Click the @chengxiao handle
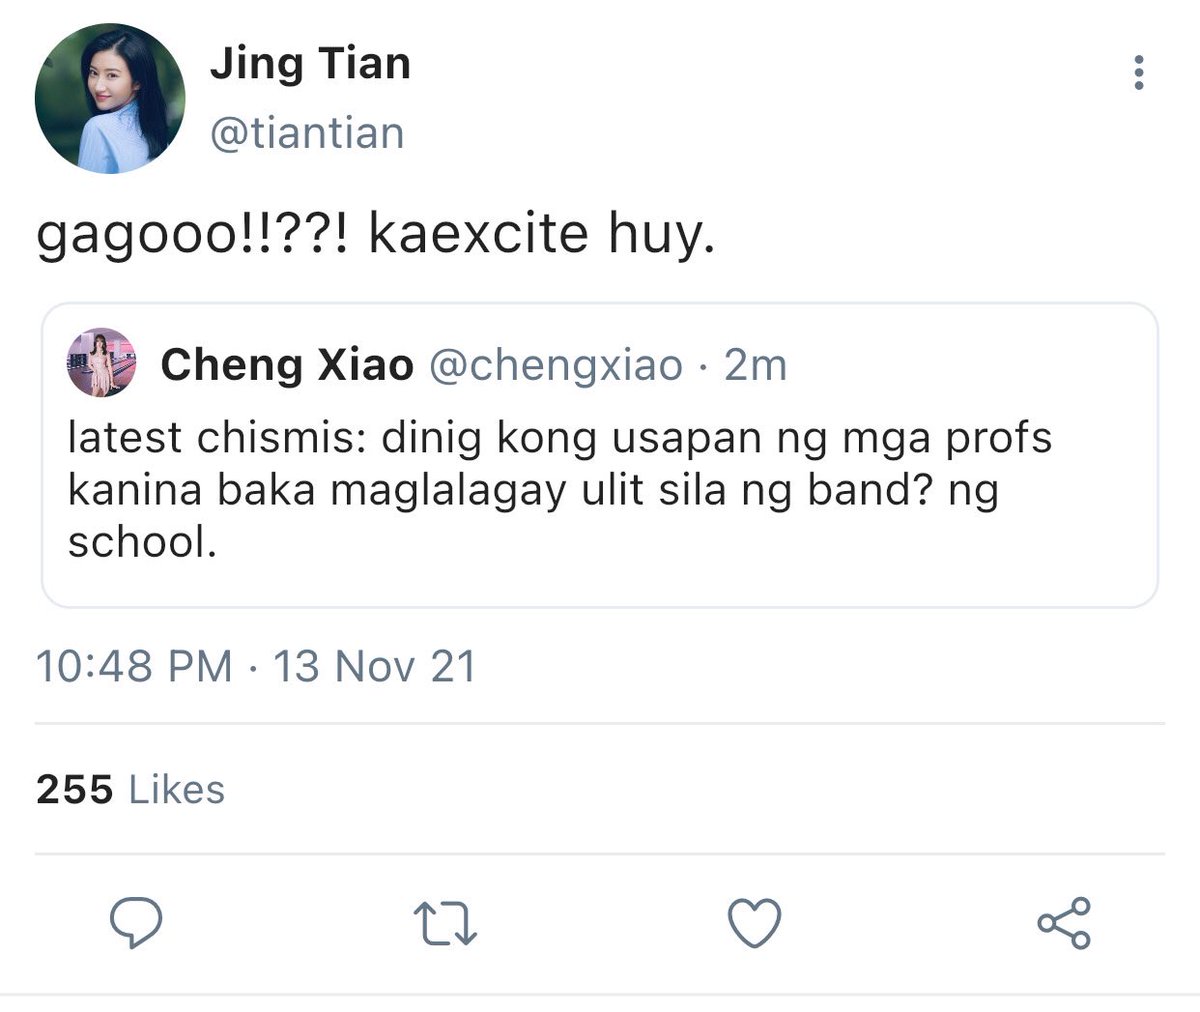 [x=556, y=366]
